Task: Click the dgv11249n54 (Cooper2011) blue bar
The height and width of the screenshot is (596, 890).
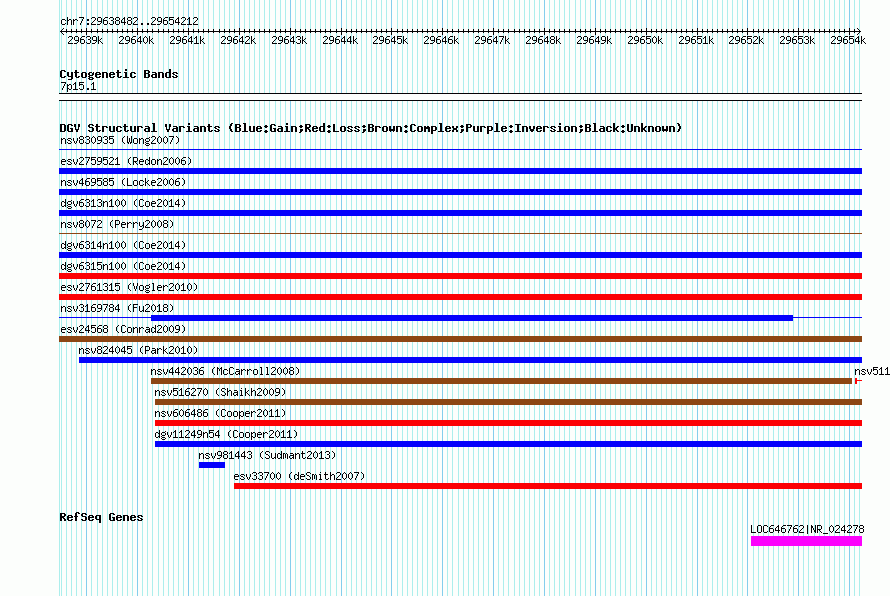Action: pyautogui.click(x=509, y=444)
